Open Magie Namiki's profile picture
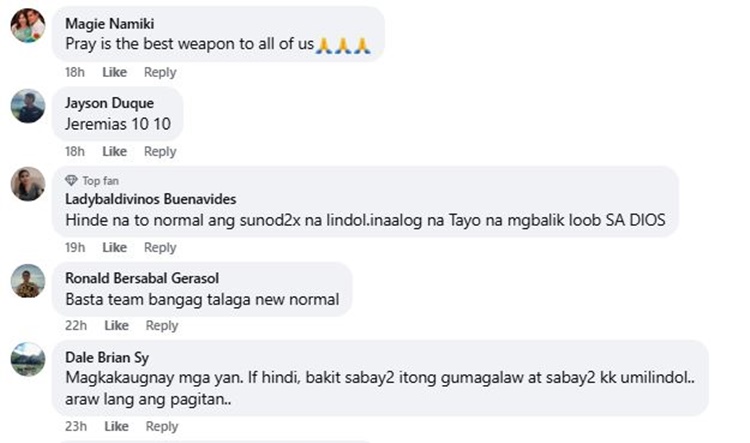The height and width of the screenshot is (443, 750). [x=28, y=25]
